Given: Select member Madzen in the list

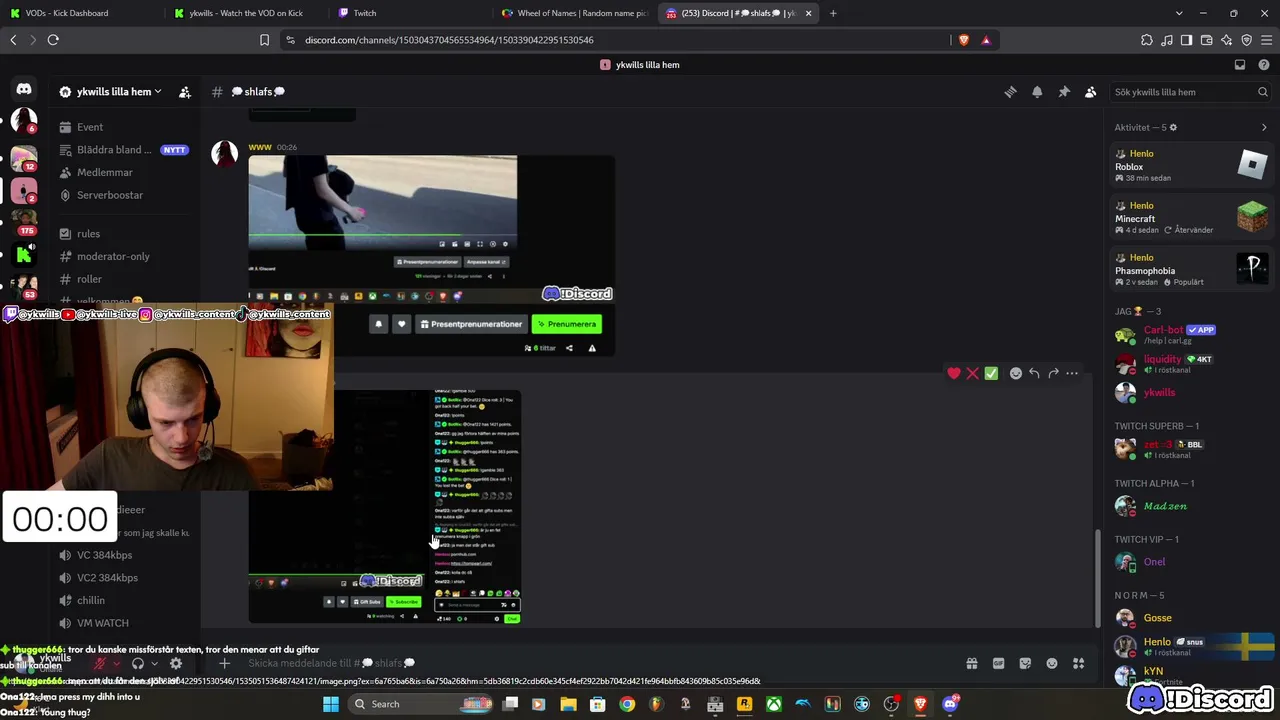Looking at the screenshot, I should point(1191,506).
